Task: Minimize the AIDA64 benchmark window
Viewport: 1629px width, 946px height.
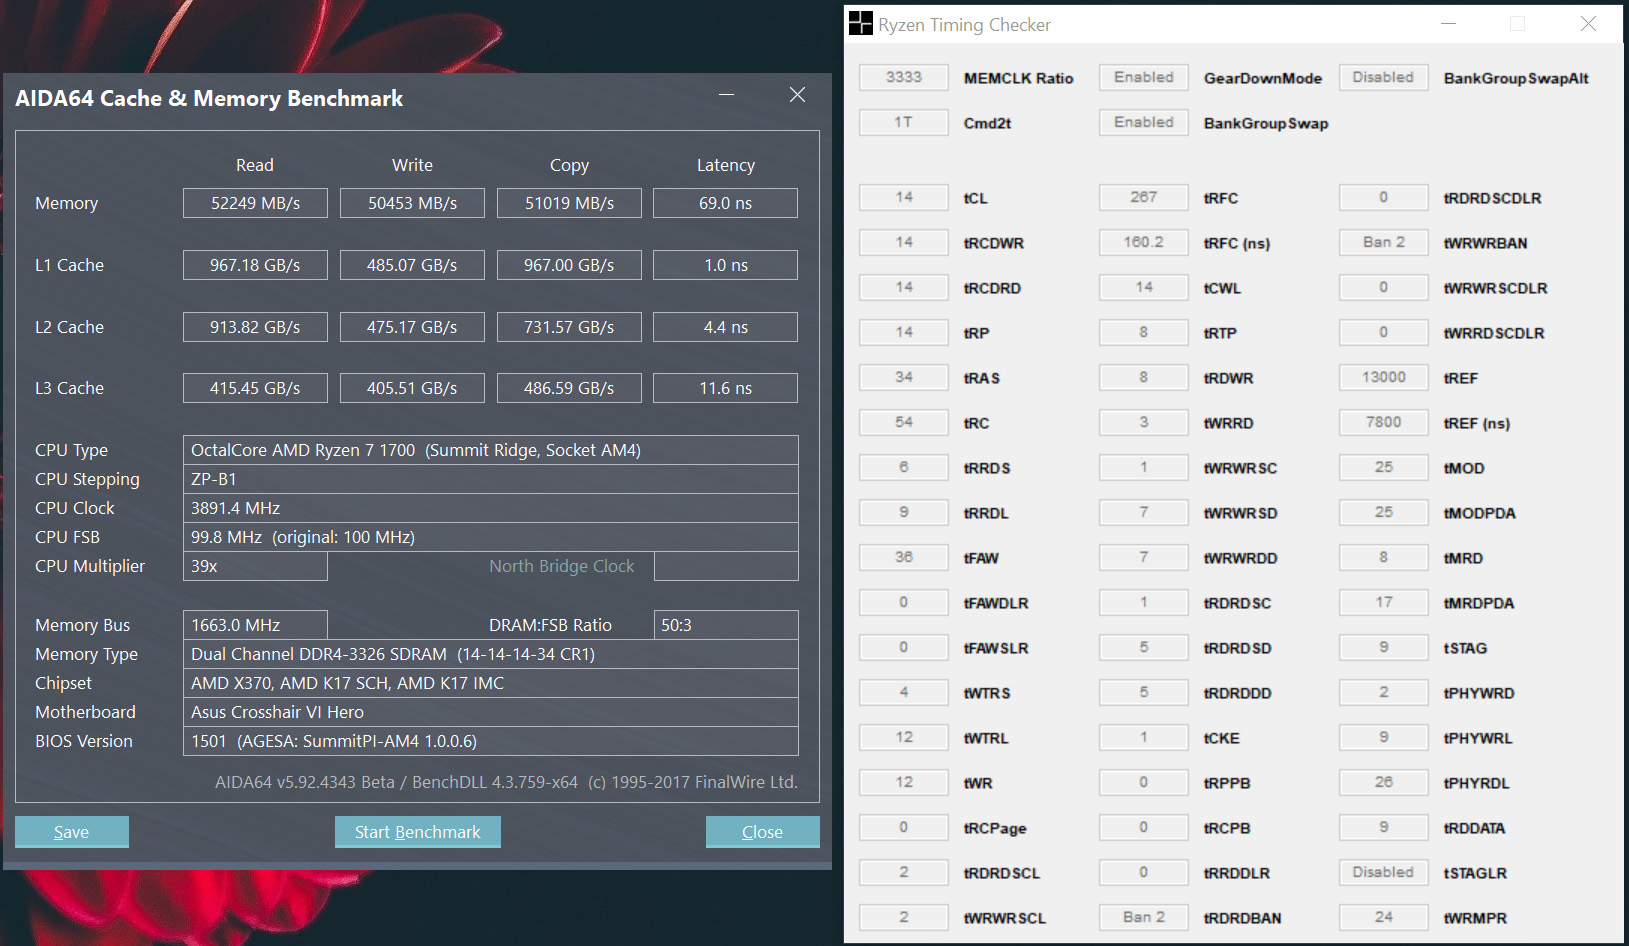Action: (x=727, y=95)
